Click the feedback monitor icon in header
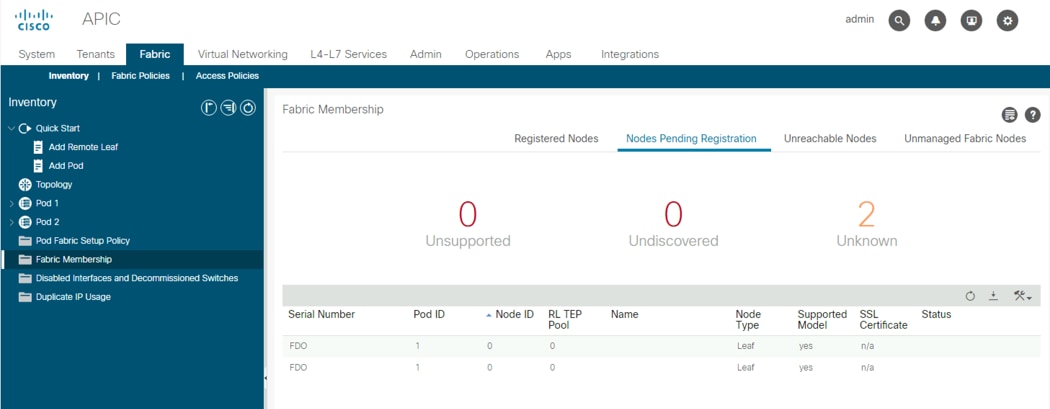This screenshot has height=409, width=1050. pos(971,21)
